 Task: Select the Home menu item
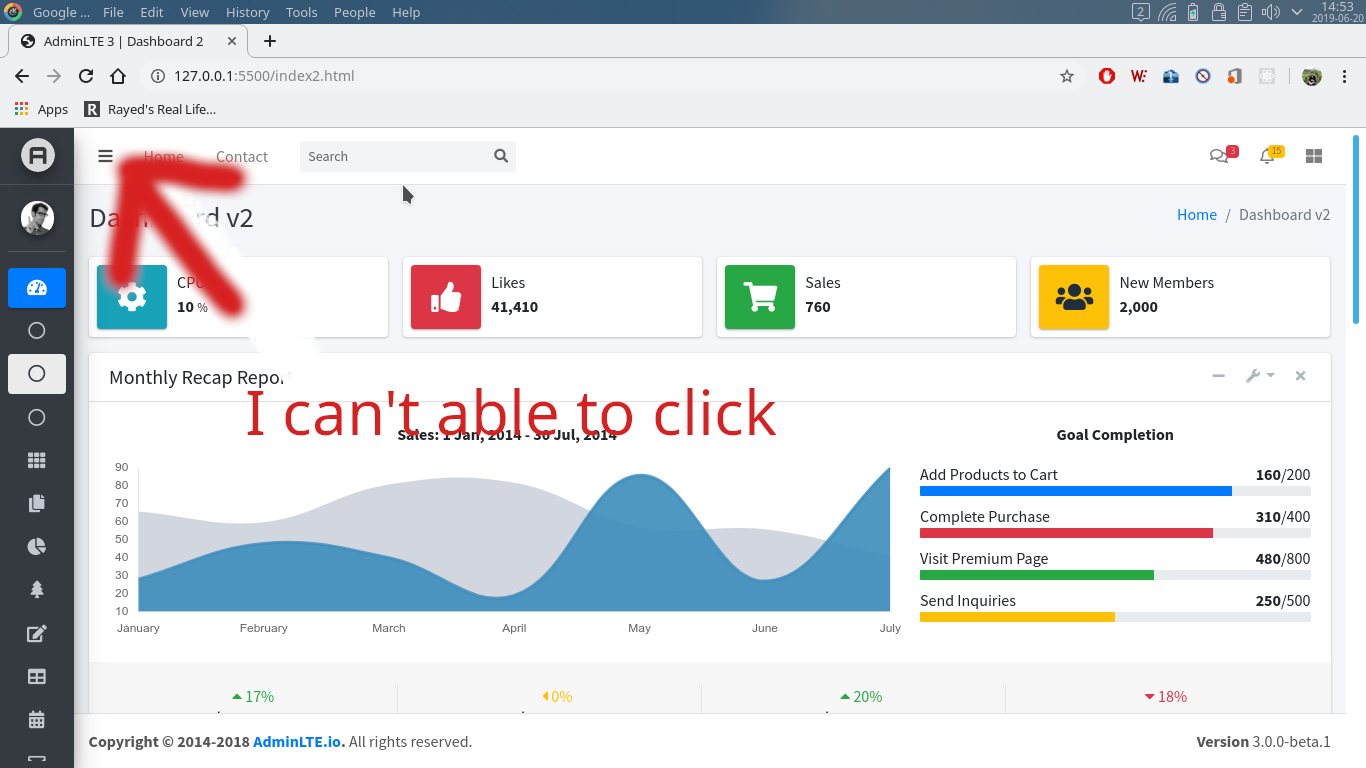163,156
